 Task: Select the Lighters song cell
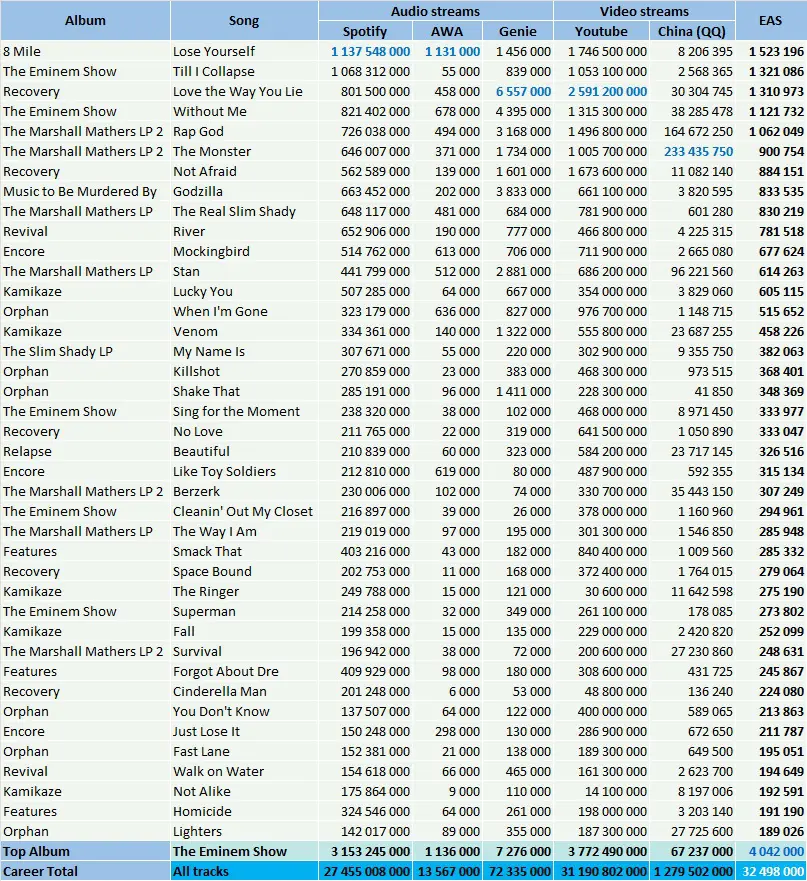click(x=244, y=832)
